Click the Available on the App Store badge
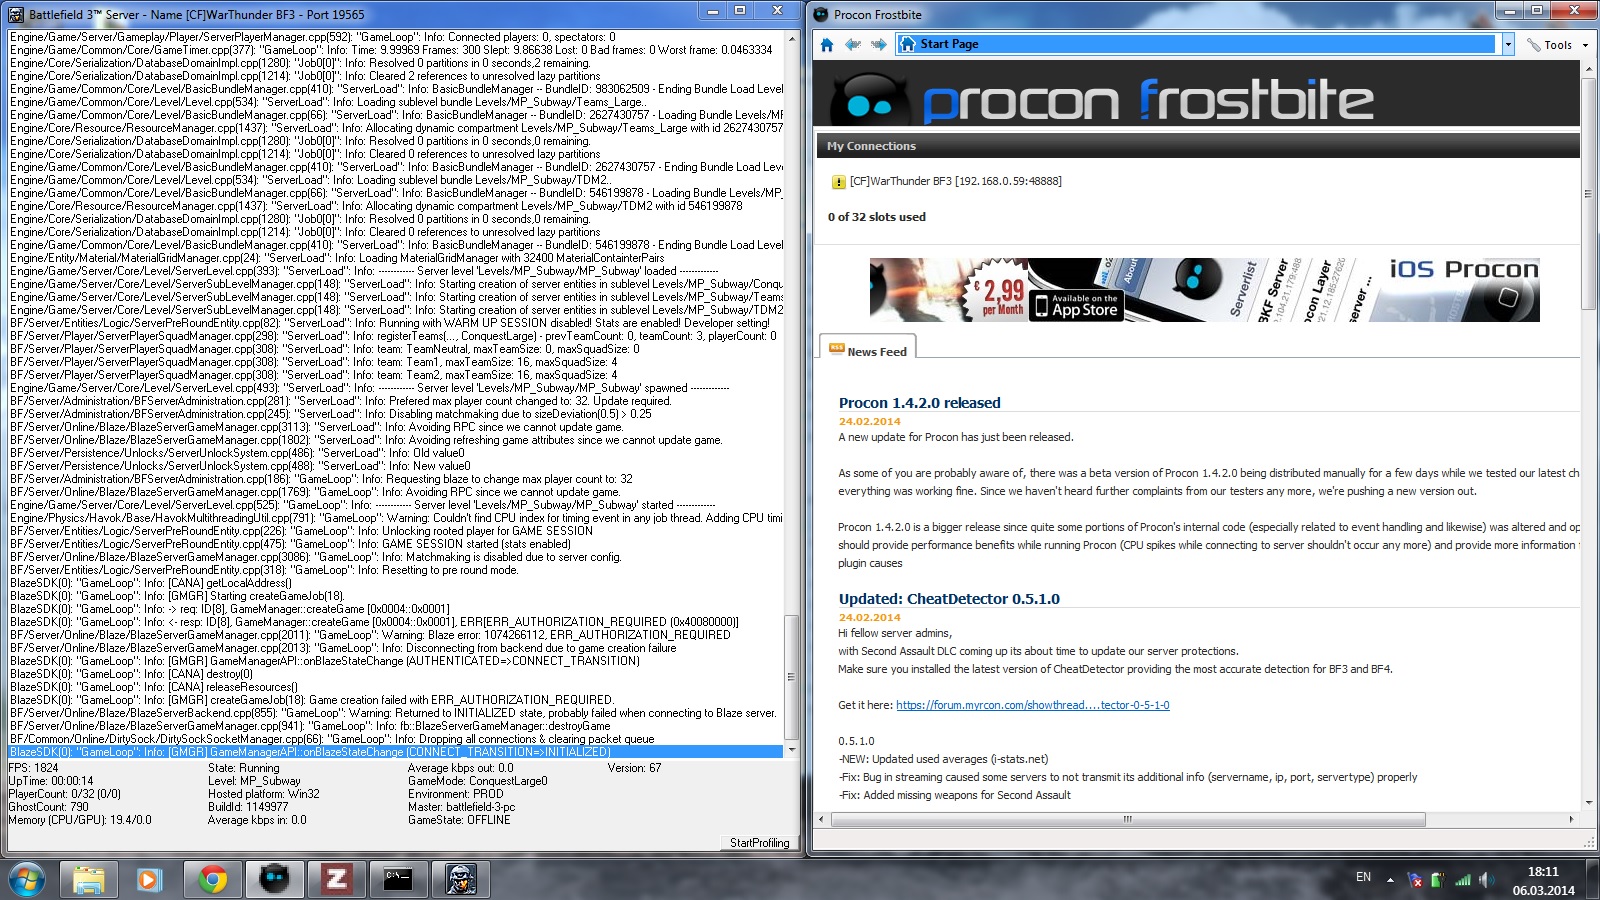Screen dimensions: 1600x900 [x=1076, y=305]
